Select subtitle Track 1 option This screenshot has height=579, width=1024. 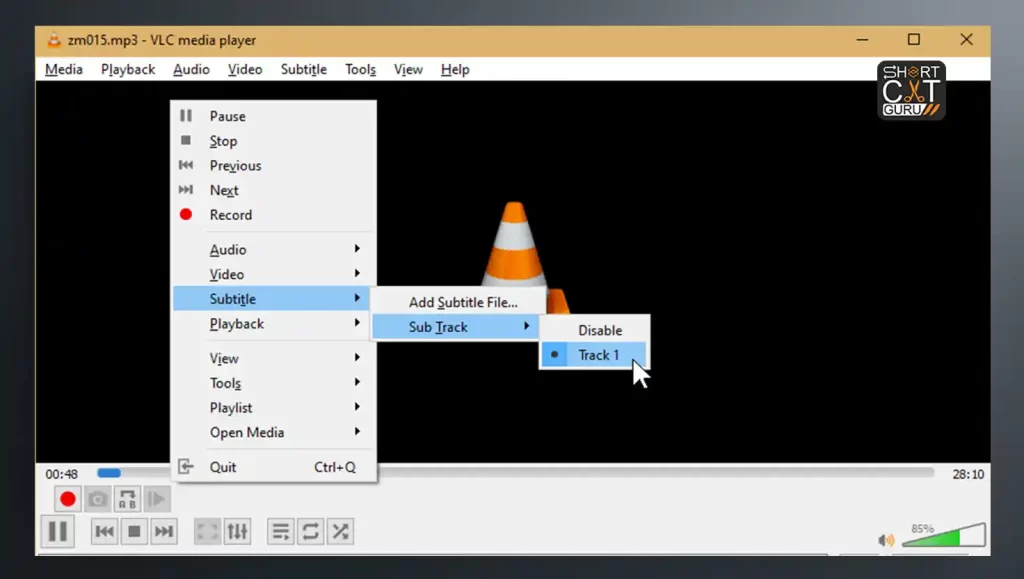coord(594,355)
